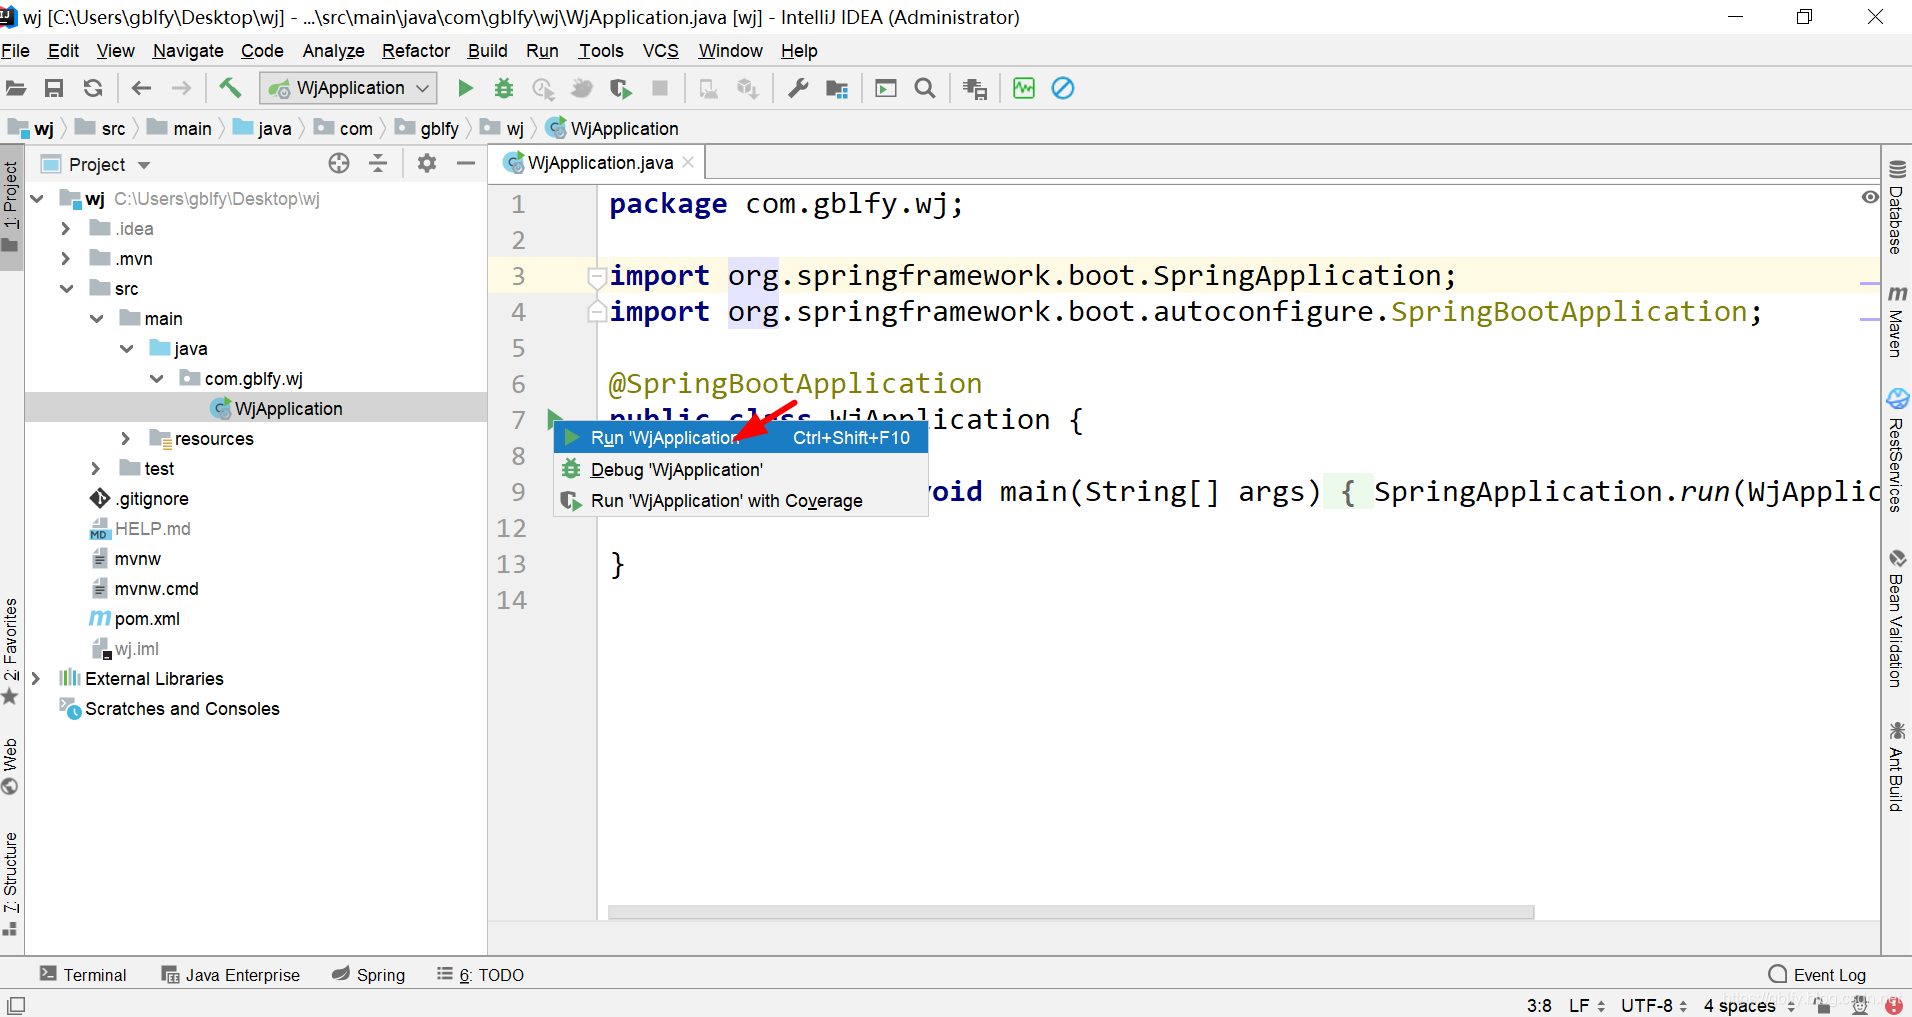Viewport: 1912px width, 1017px height.
Task: Open Project panel gear settings
Action: click(427, 164)
